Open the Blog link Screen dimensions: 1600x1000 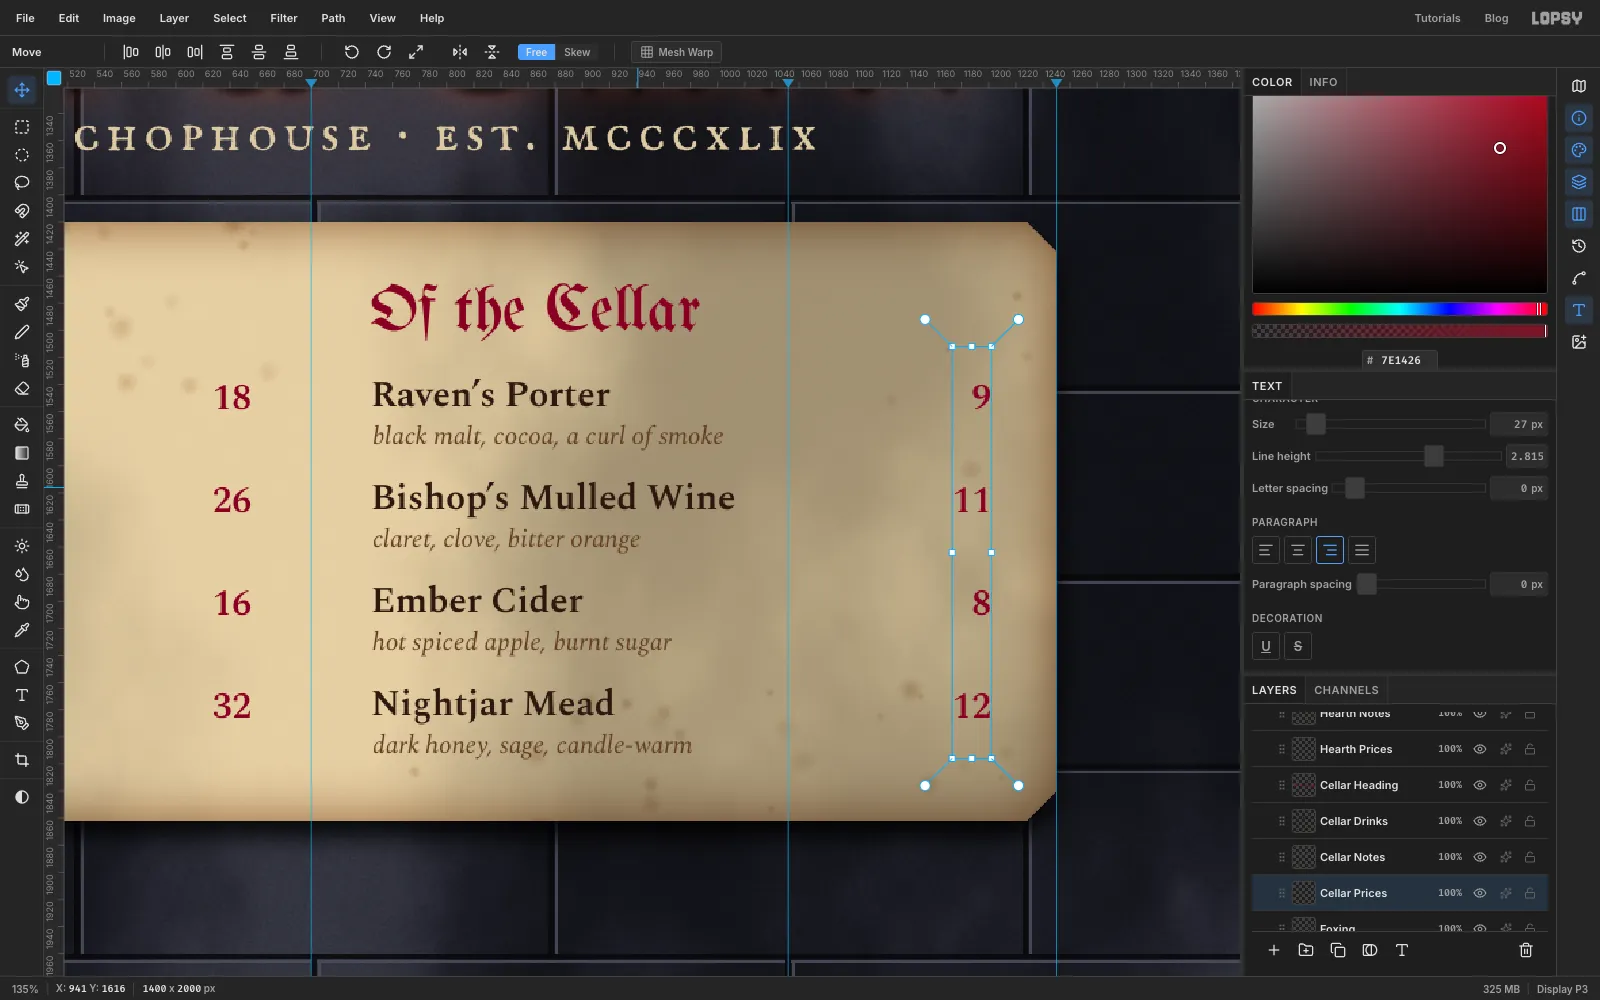1496,18
